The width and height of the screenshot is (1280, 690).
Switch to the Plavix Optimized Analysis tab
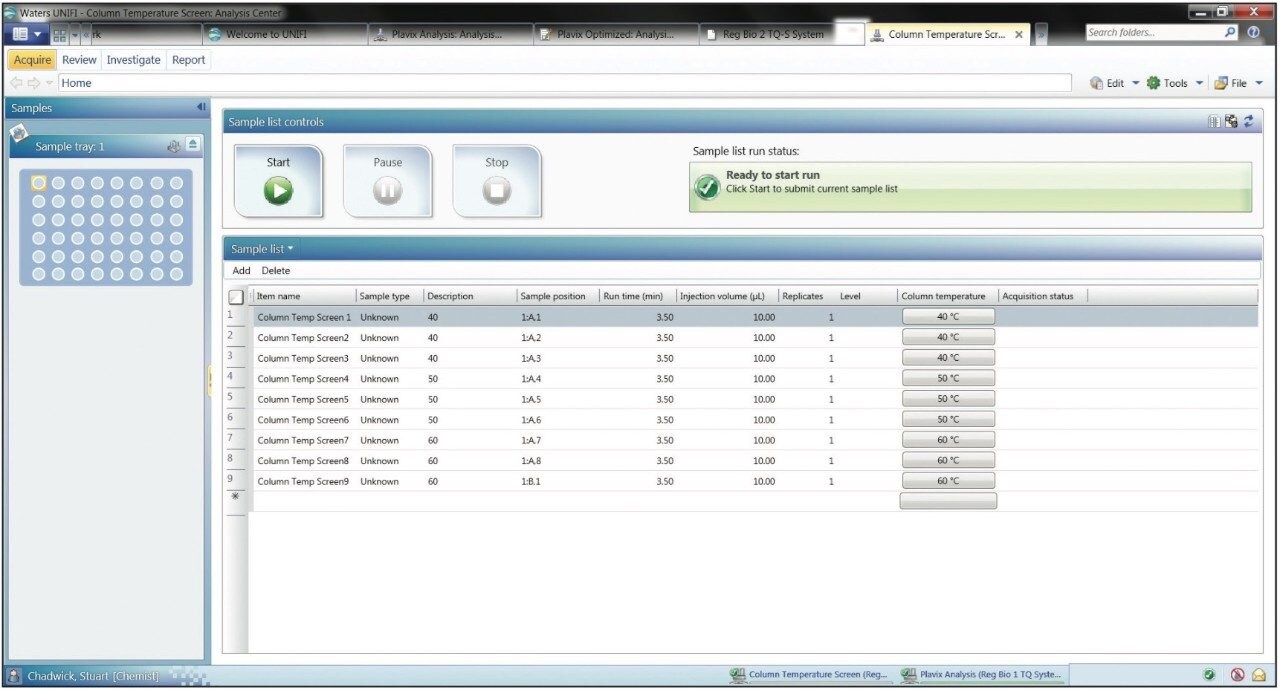pos(613,33)
